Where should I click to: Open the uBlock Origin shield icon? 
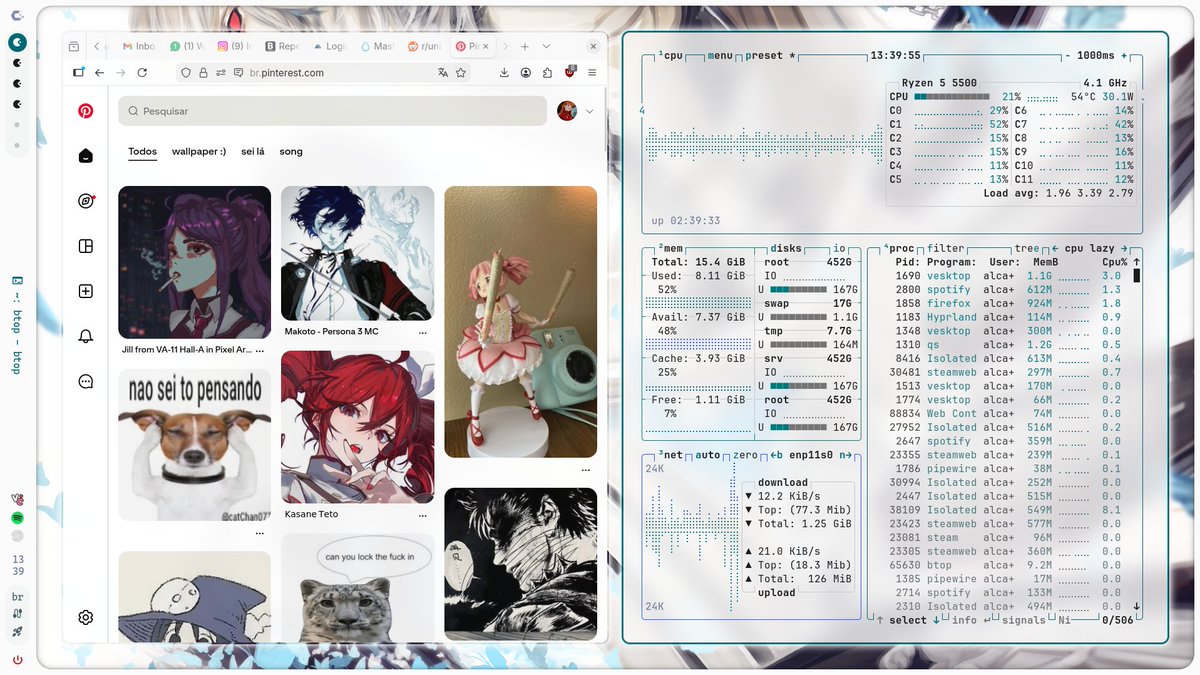(570, 72)
